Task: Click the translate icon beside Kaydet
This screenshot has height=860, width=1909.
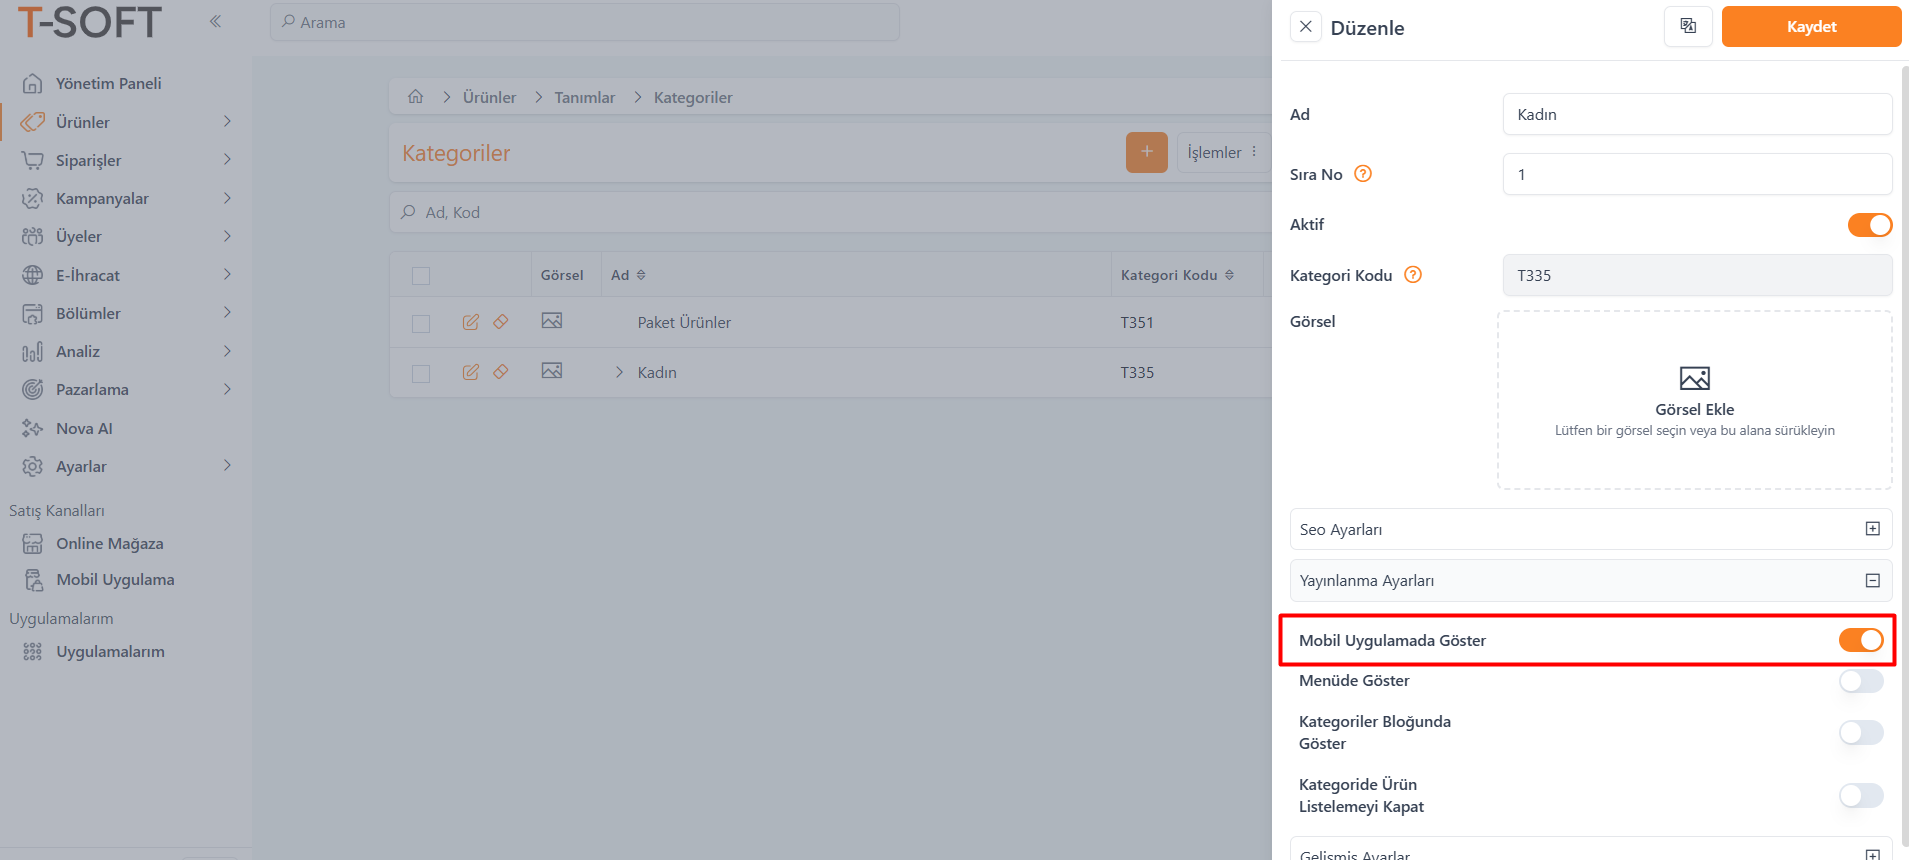Action: [1688, 26]
